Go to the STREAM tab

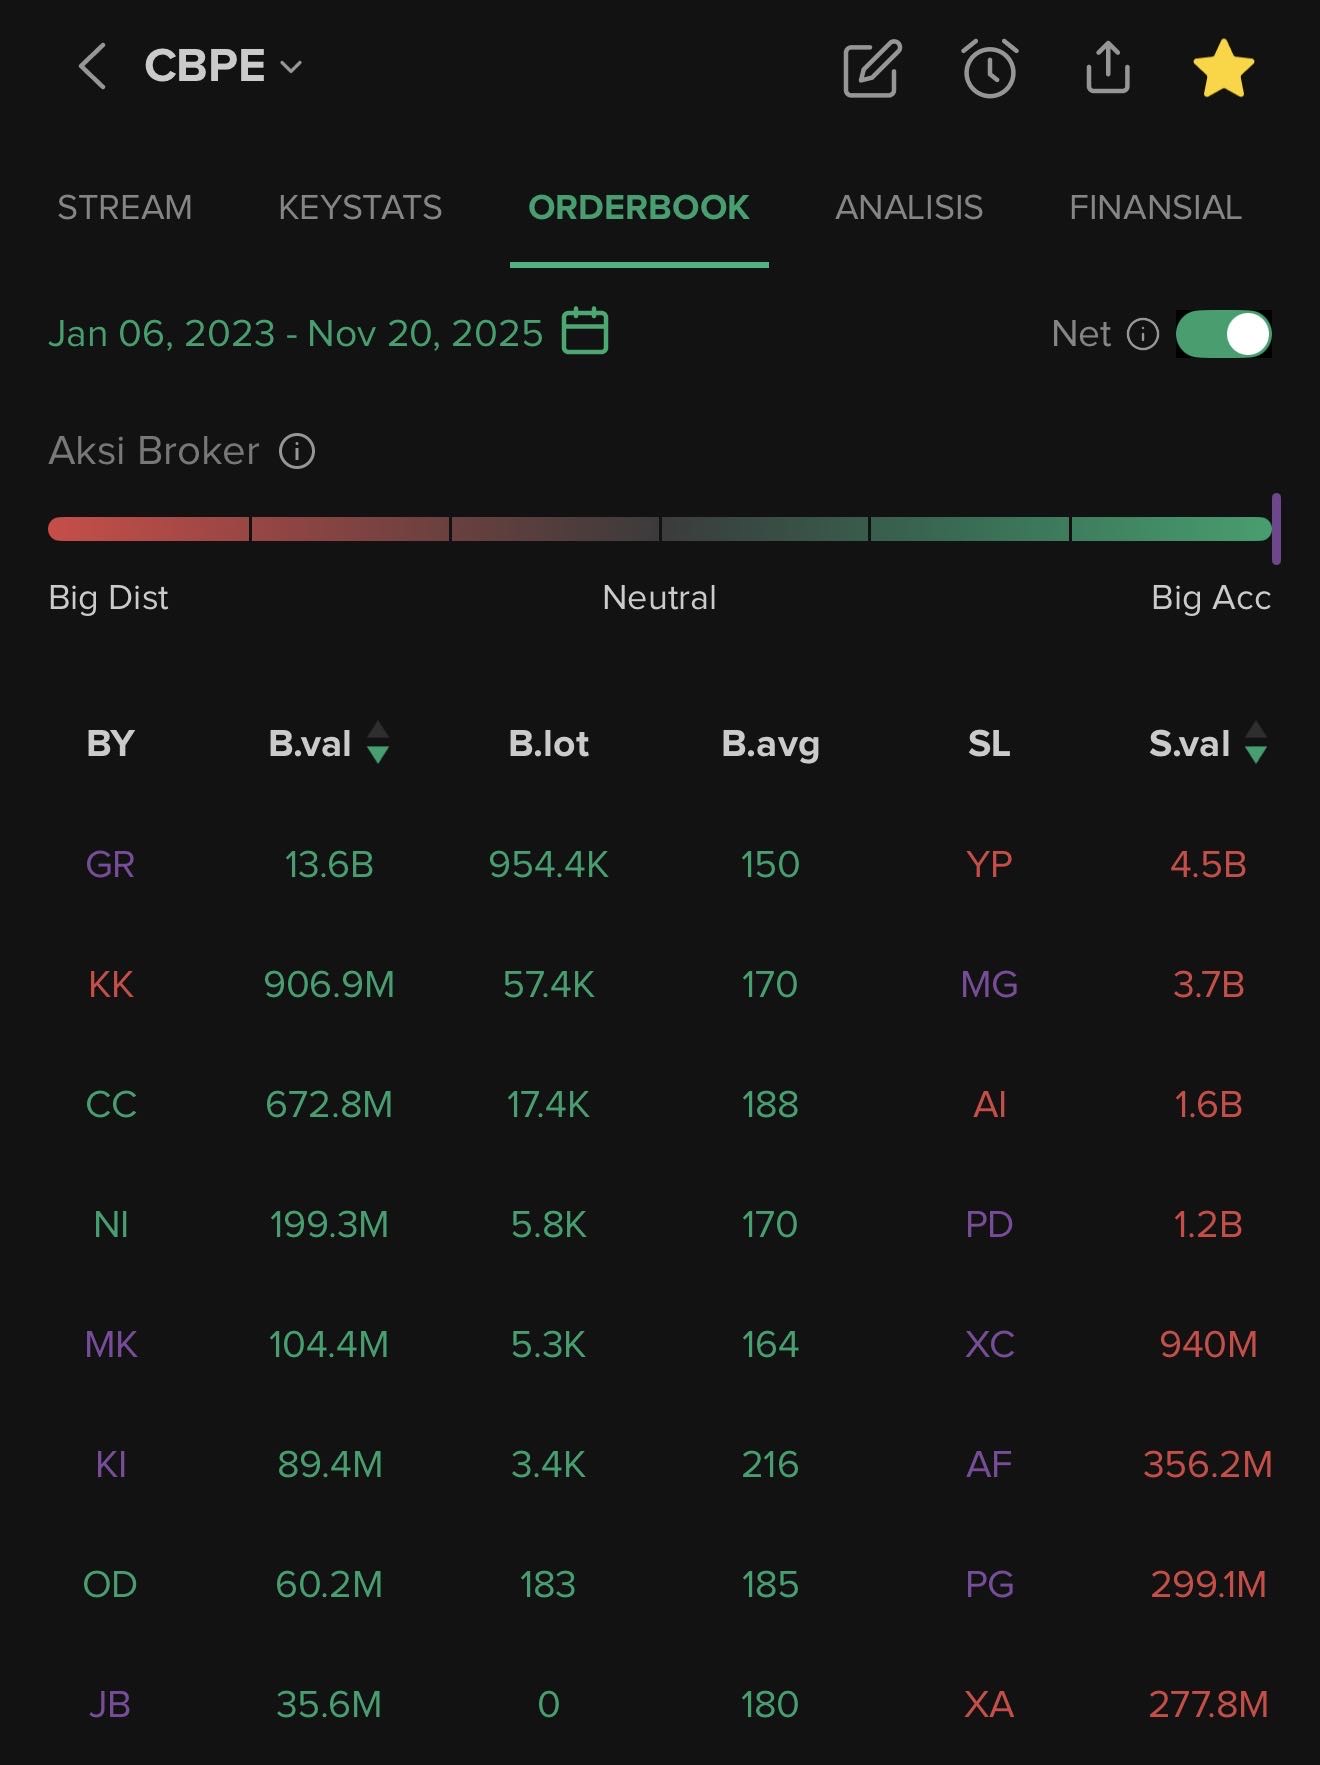coord(125,208)
